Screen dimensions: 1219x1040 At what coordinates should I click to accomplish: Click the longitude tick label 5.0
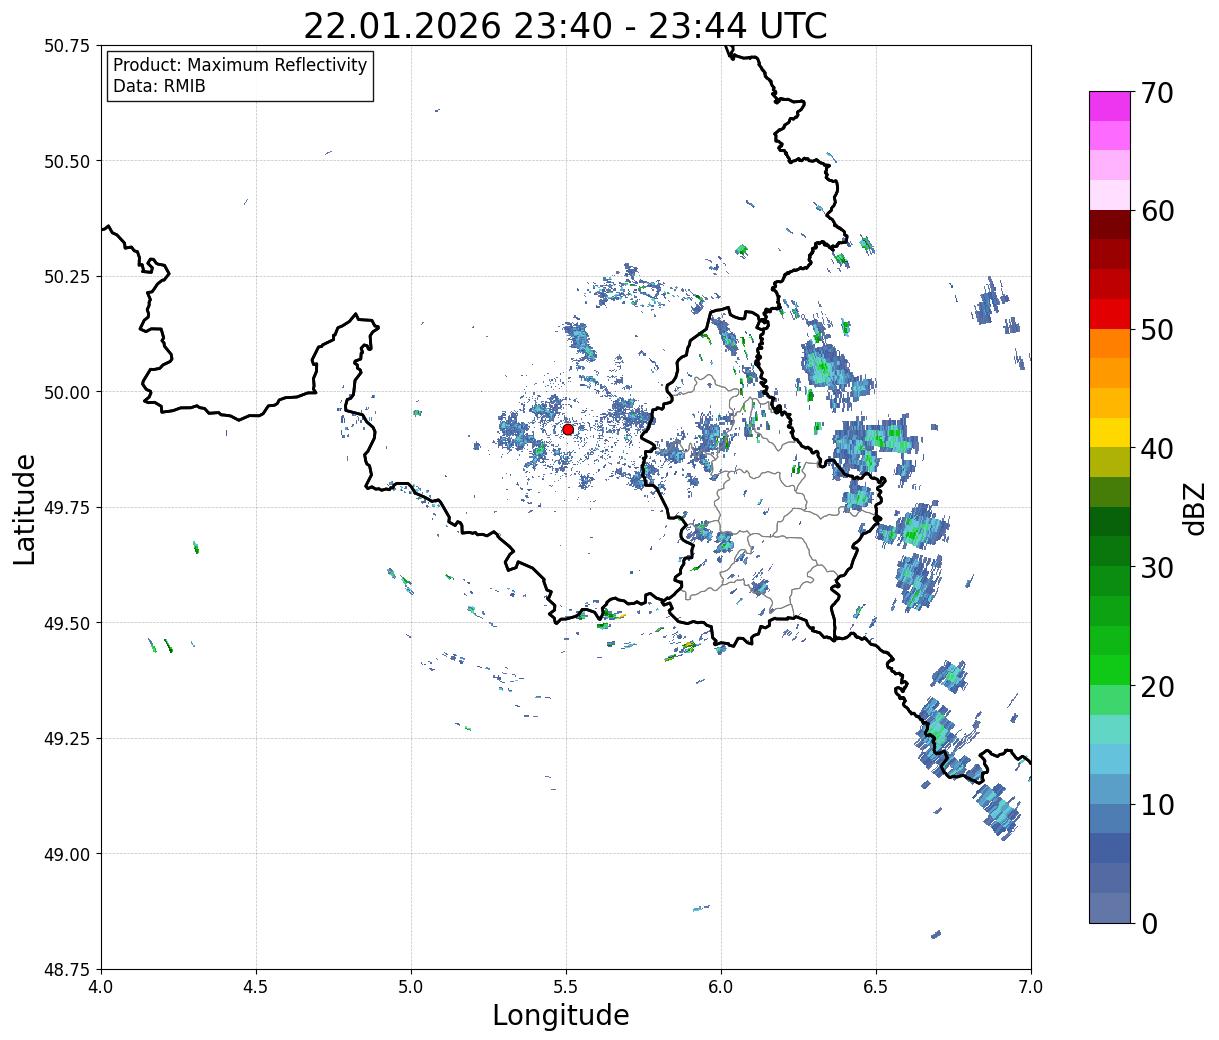411,986
